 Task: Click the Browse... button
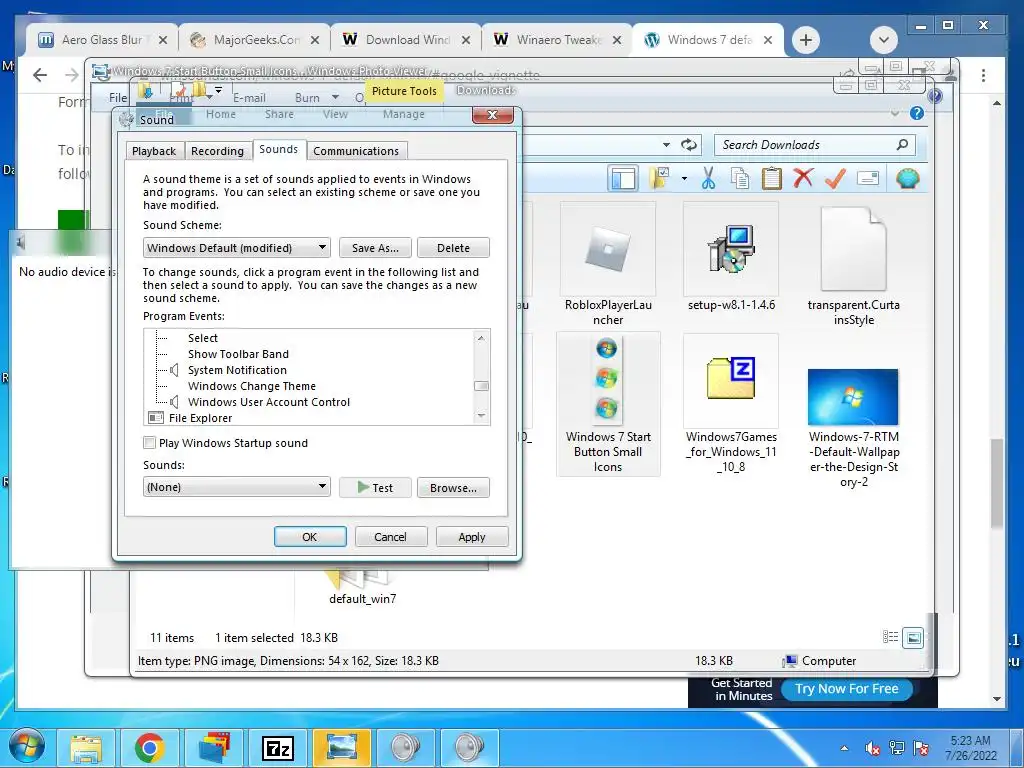click(x=453, y=488)
